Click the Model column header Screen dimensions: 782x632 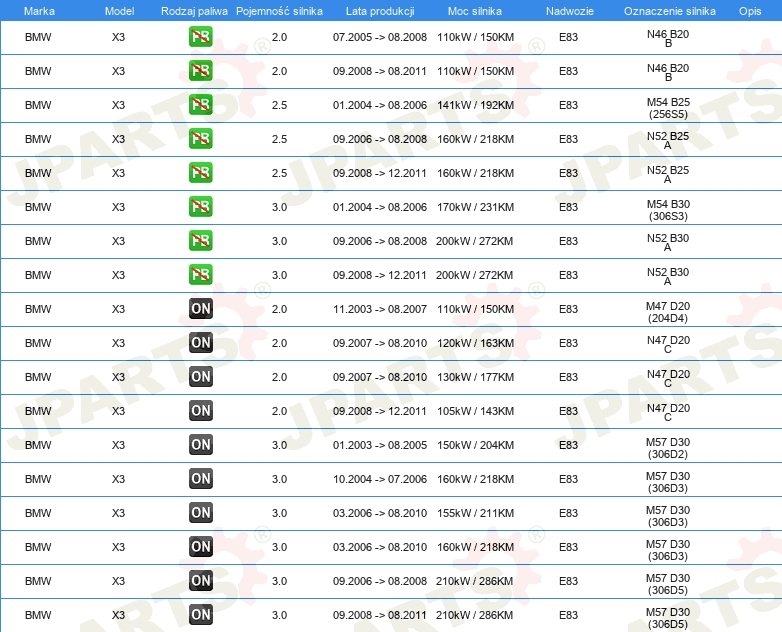(x=119, y=11)
